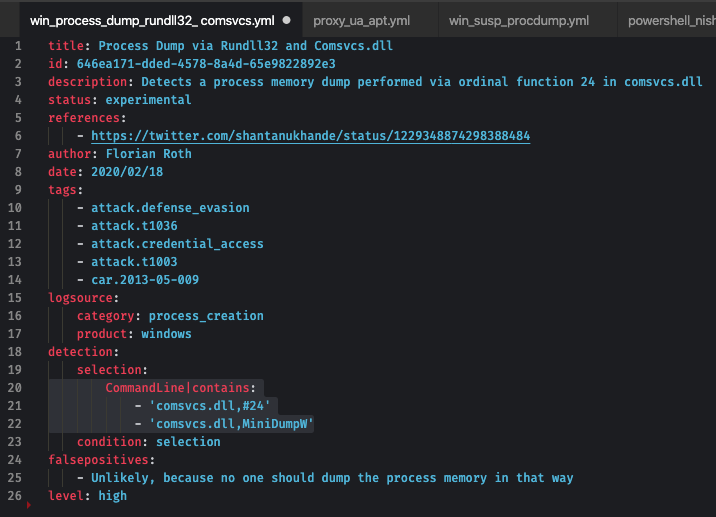Open the twitter.com/shantanukhande status link
716x517 pixels.
[x=311, y=136]
